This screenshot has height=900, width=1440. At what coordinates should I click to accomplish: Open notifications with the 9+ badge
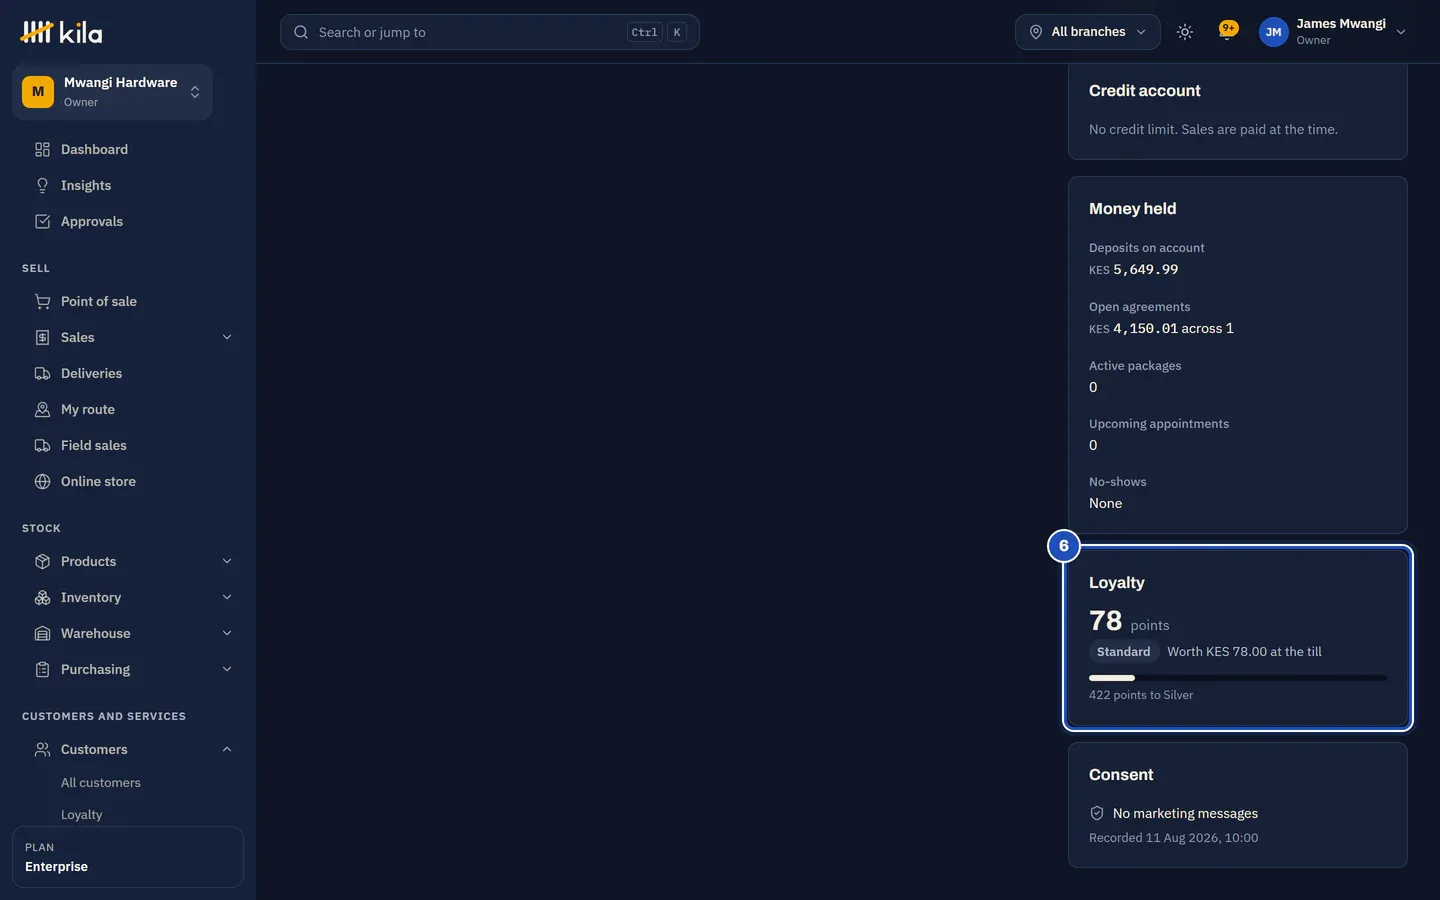tap(1228, 31)
